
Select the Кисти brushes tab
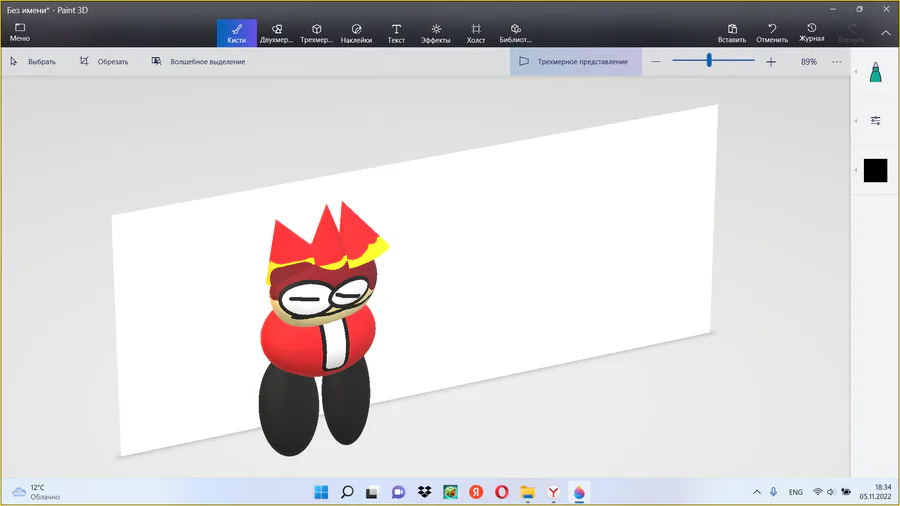236,33
